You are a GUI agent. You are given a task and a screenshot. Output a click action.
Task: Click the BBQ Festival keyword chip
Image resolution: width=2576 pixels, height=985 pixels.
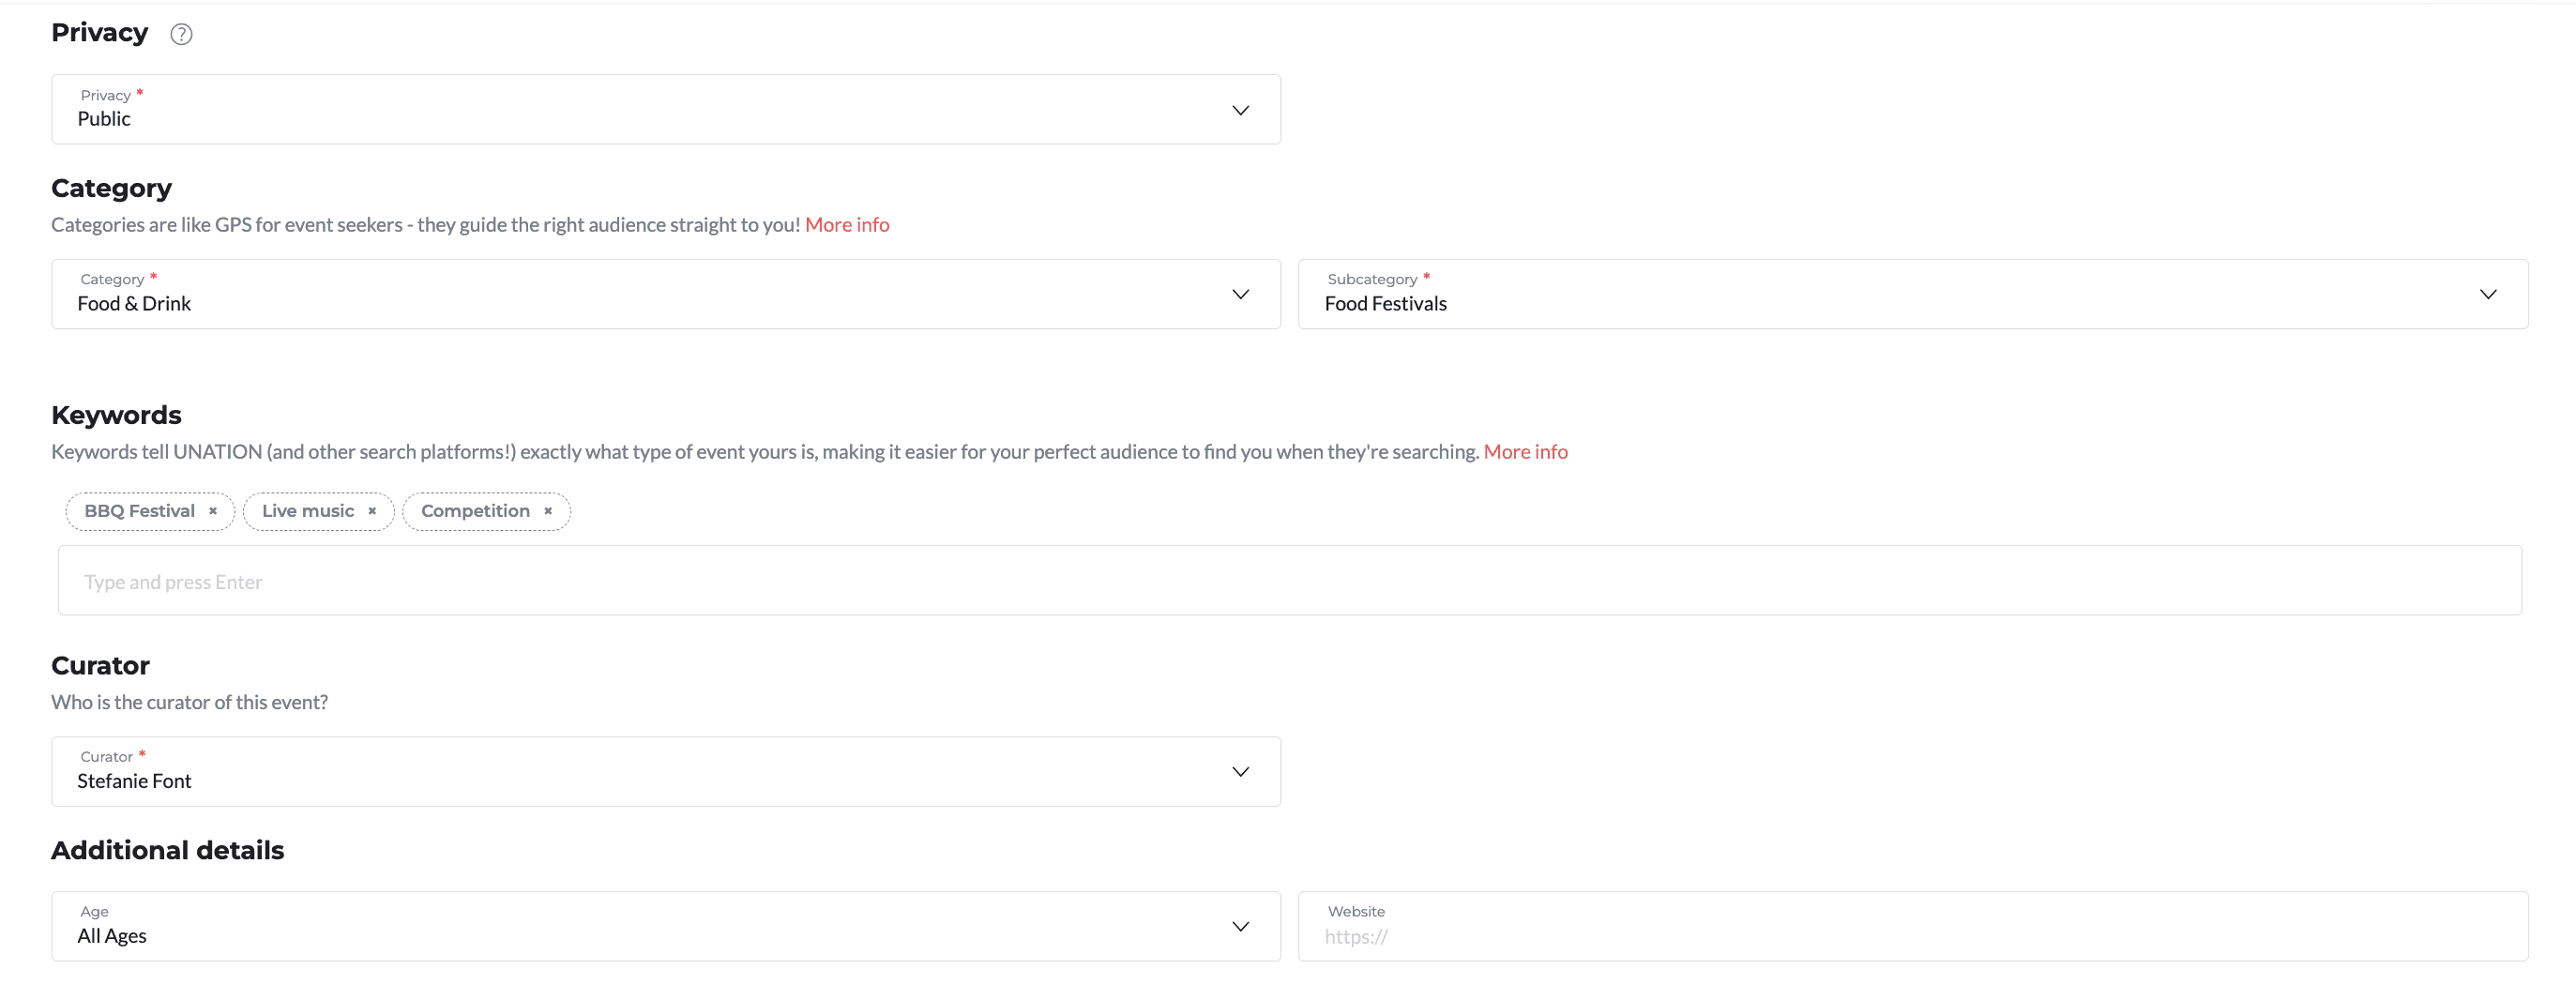(150, 511)
